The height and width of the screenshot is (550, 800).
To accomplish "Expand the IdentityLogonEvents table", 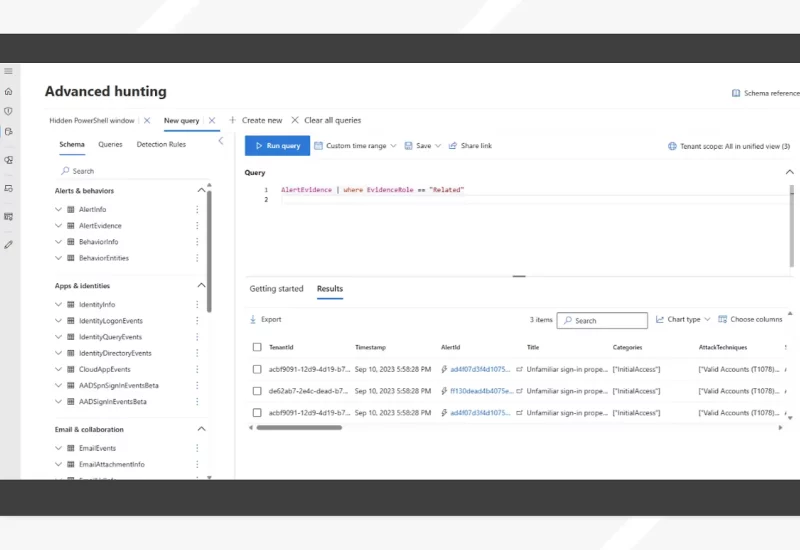I will click(x=58, y=321).
